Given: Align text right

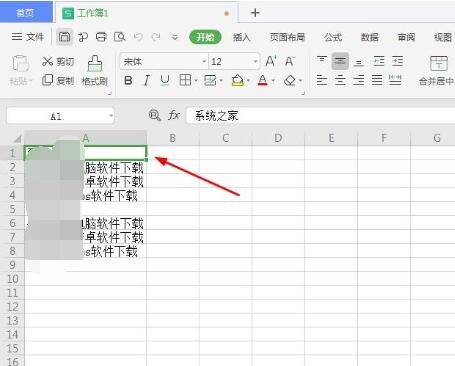Looking at the screenshot, I should click(x=359, y=80).
